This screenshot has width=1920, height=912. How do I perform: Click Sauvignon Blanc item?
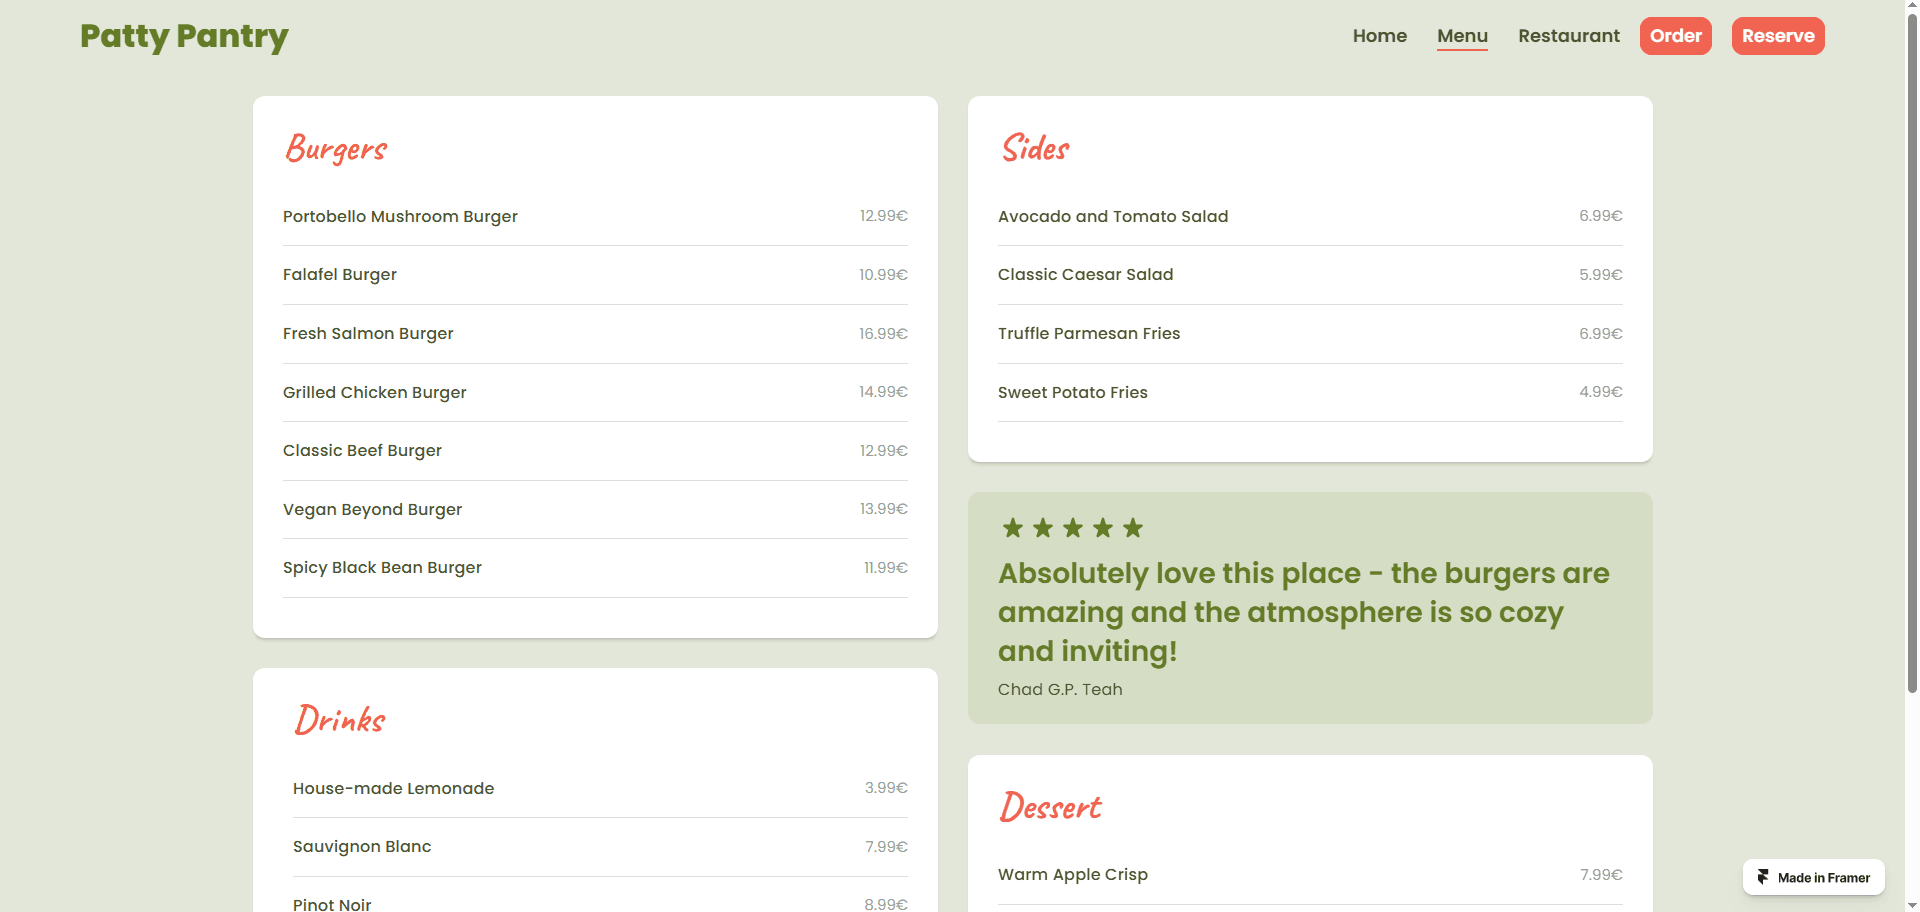click(x=362, y=846)
